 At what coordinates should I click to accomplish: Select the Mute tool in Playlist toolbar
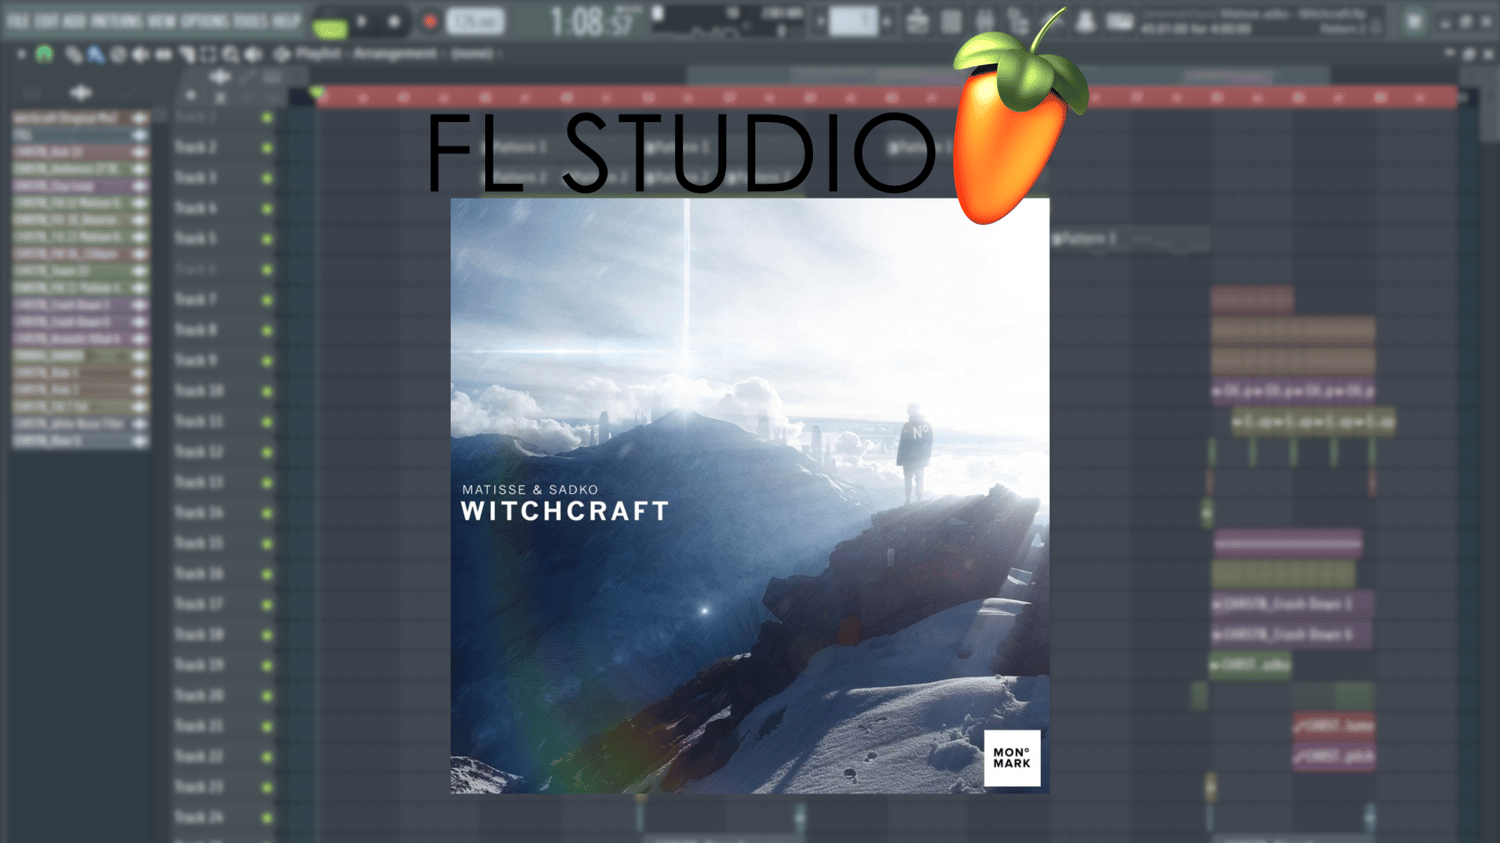141,54
